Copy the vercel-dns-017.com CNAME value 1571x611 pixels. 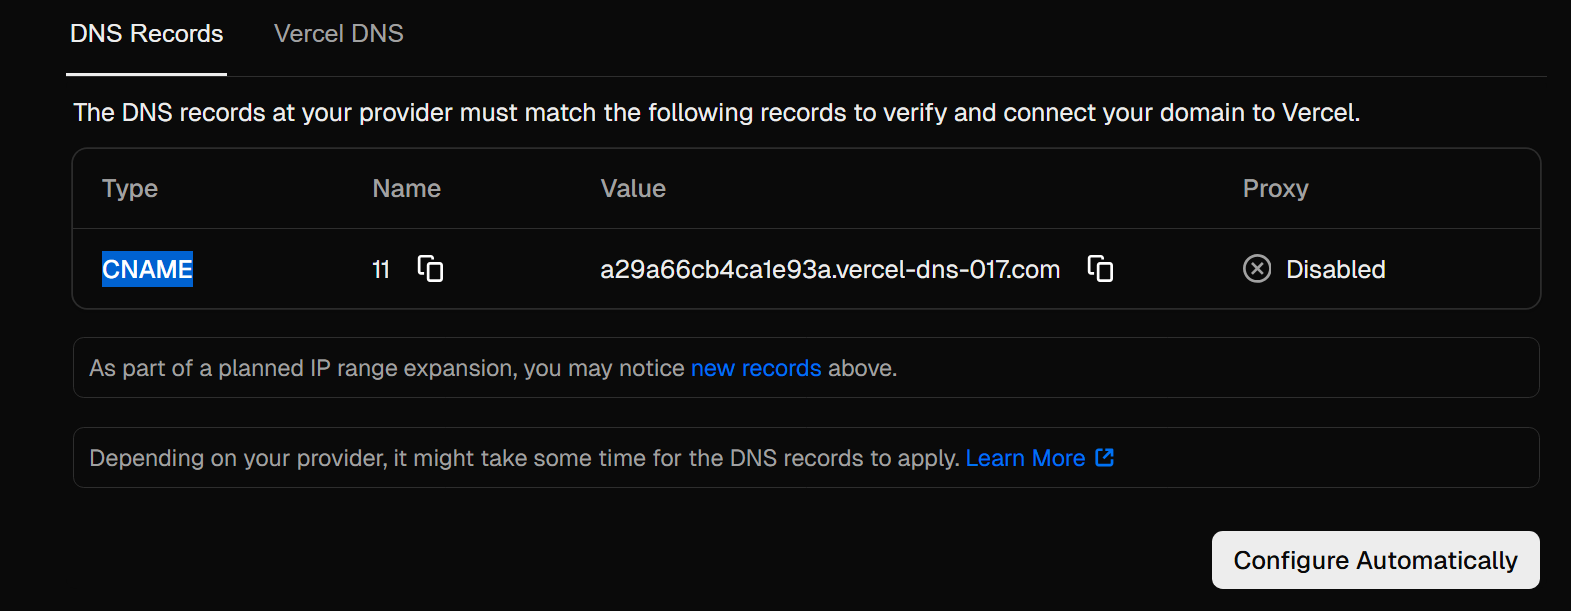tap(1100, 269)
